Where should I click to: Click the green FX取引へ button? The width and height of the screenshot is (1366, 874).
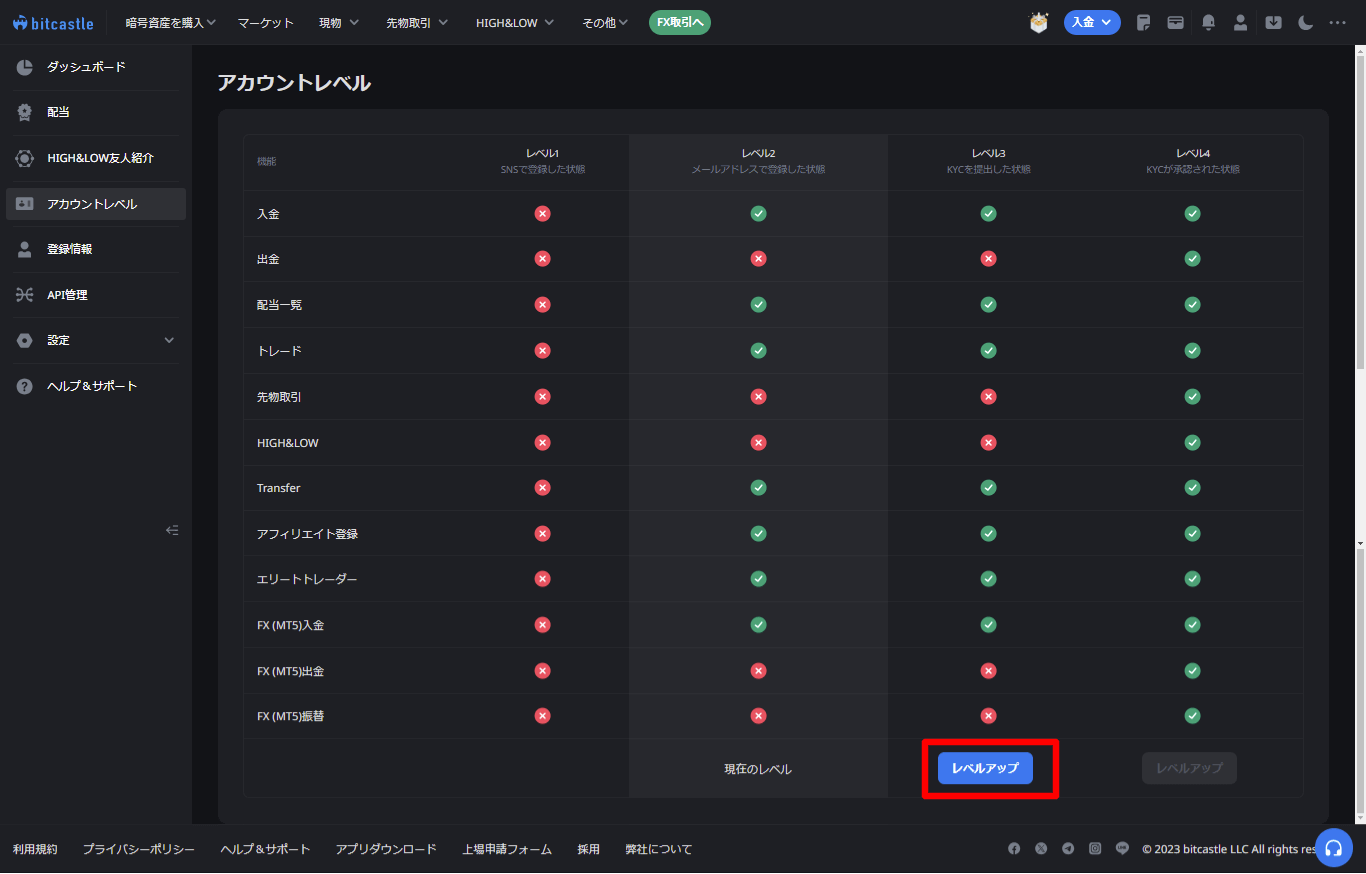(x=679, y=22)
